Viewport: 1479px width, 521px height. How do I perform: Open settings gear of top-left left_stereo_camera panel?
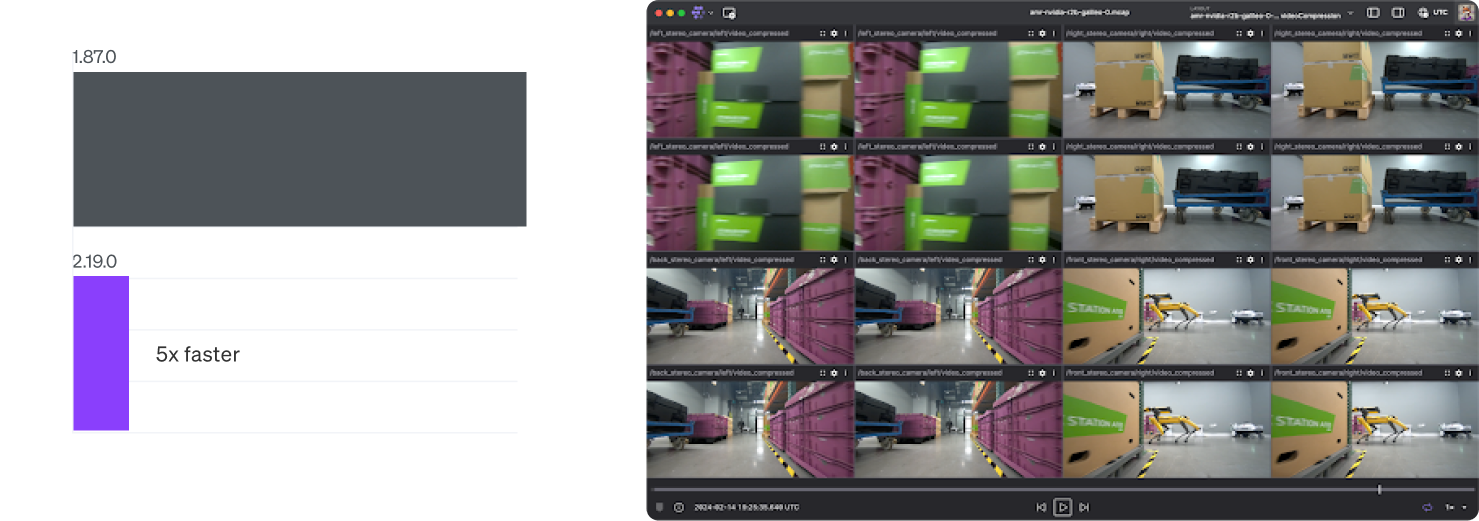pos(834,33)
